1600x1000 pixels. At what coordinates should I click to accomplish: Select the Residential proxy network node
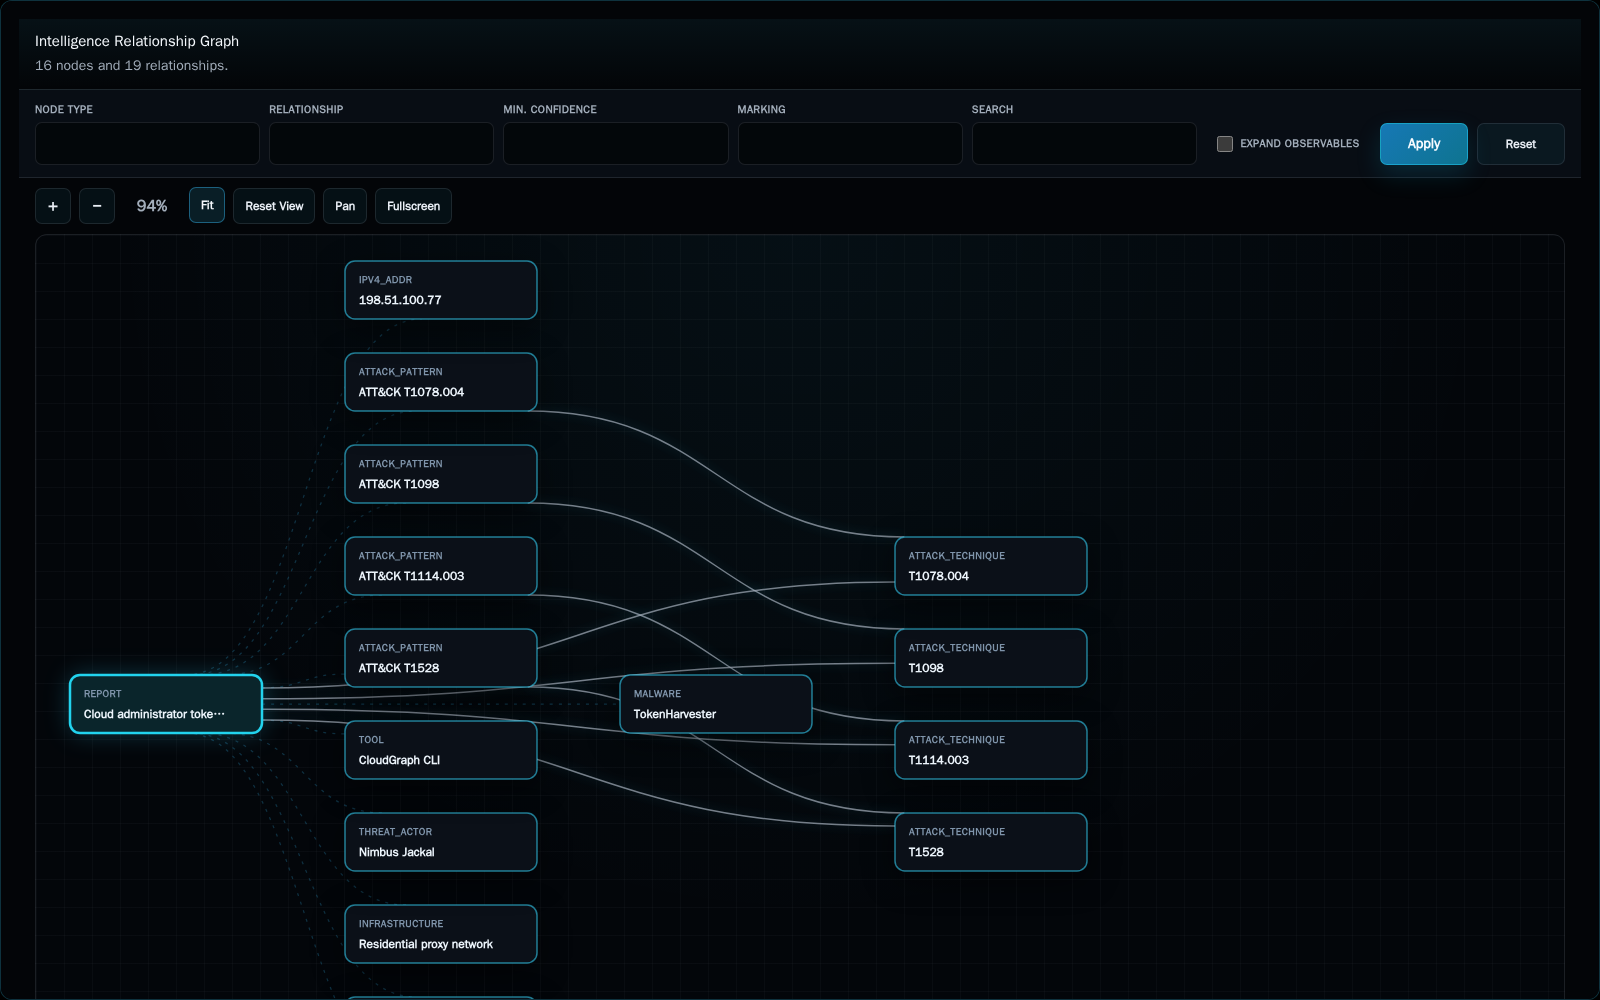pos(441,934)
